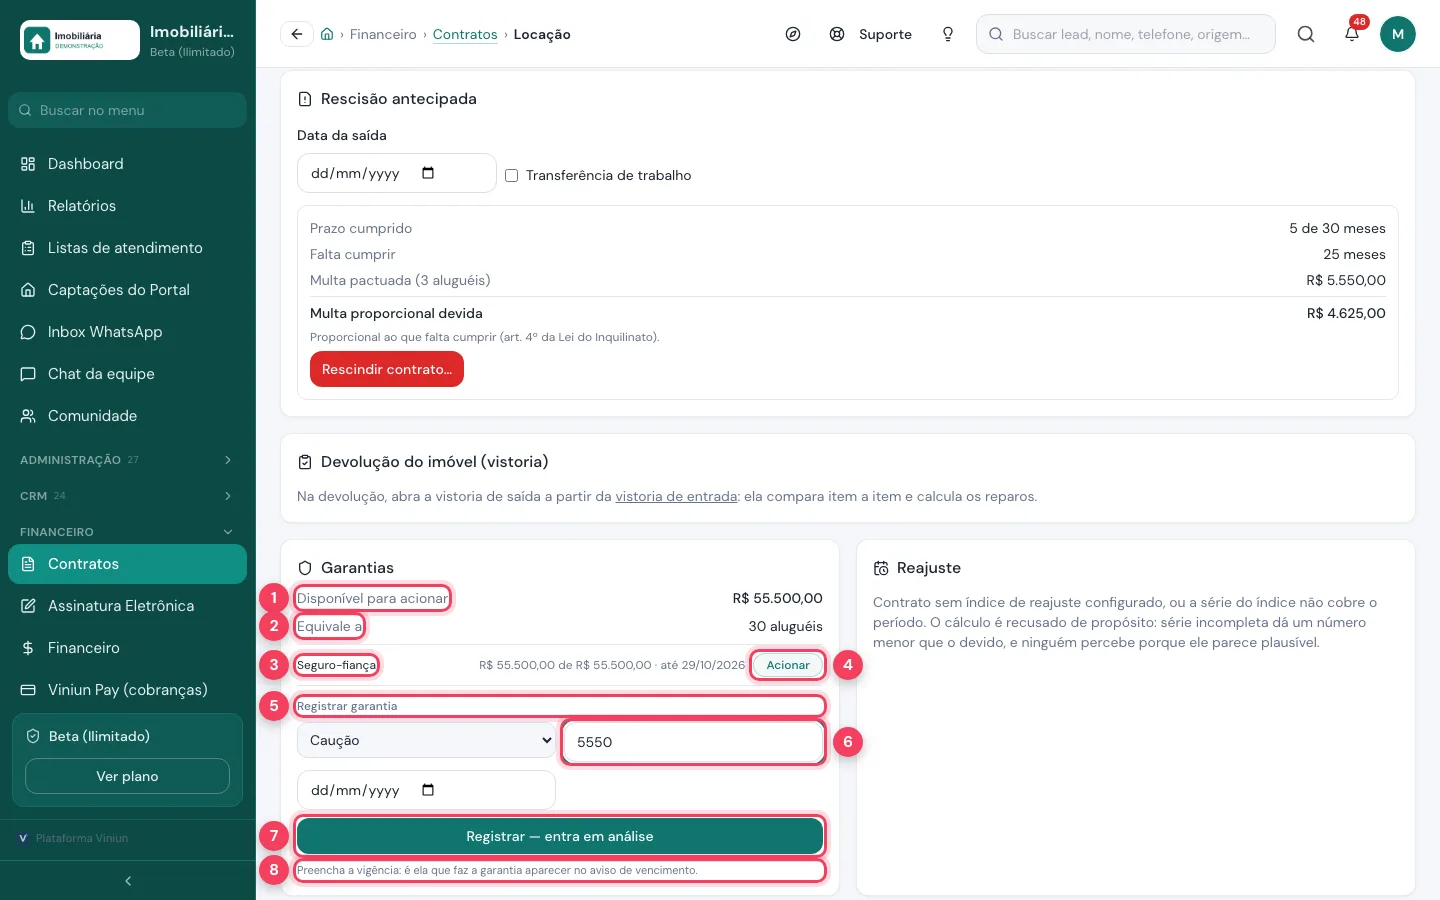The width and height of the screenshot is (1440, 900).
Task: Click the guarantee value field showing 5550
Action: [693, 742]
